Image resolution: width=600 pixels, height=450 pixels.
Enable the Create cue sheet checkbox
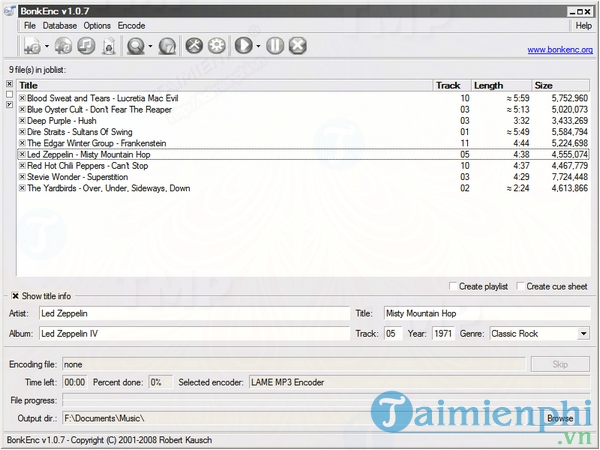[518, 286]
